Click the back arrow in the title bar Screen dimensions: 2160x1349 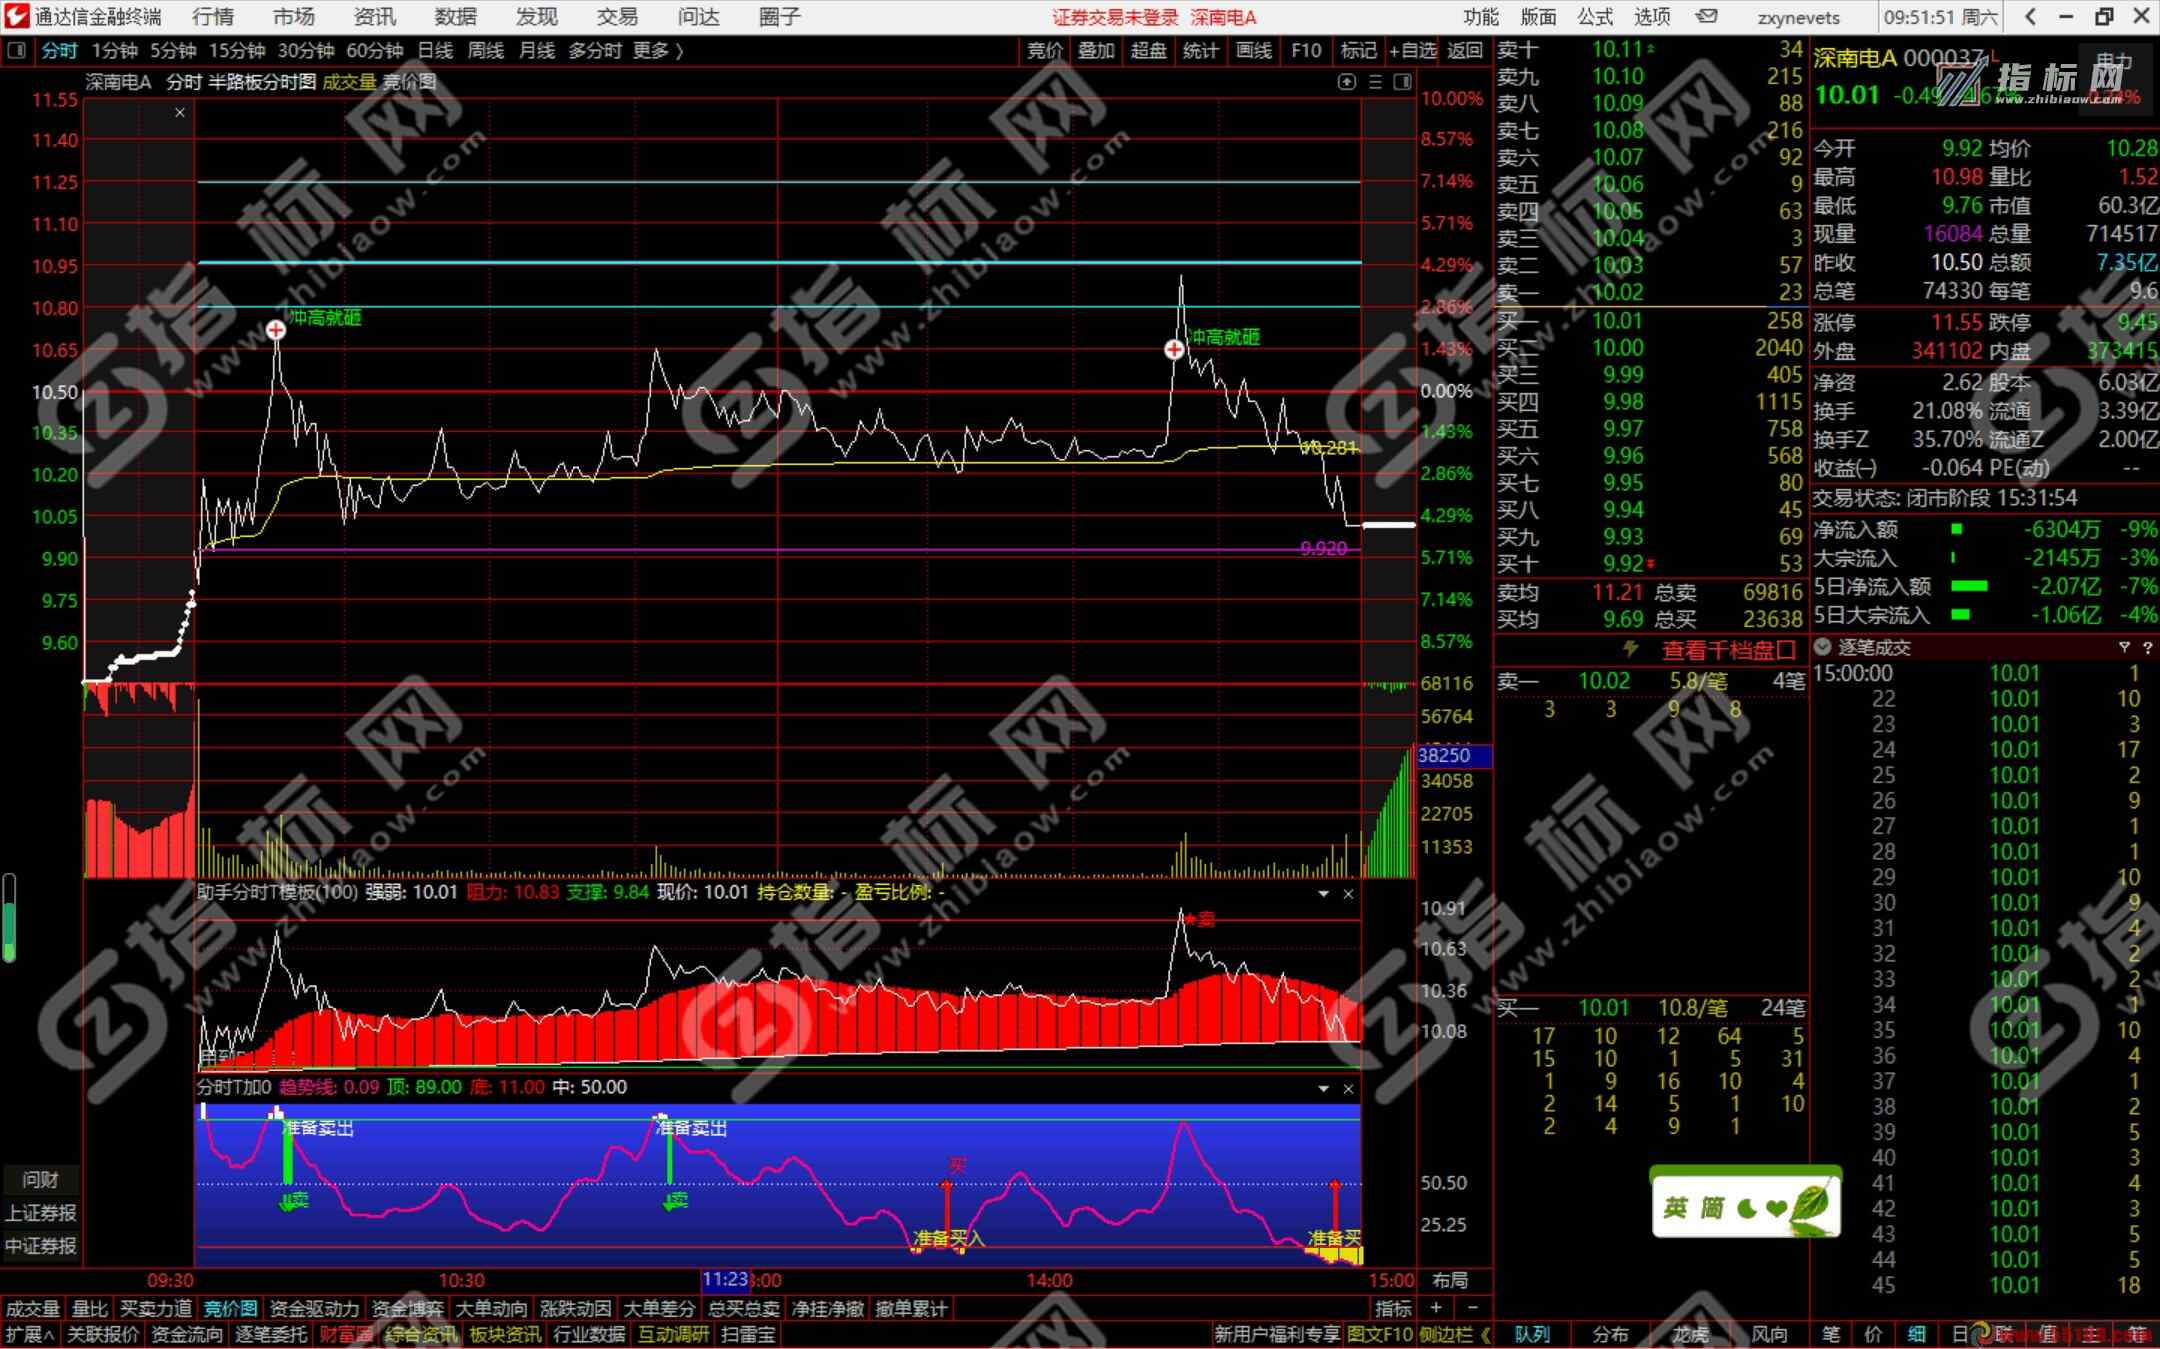[2030, 17]
